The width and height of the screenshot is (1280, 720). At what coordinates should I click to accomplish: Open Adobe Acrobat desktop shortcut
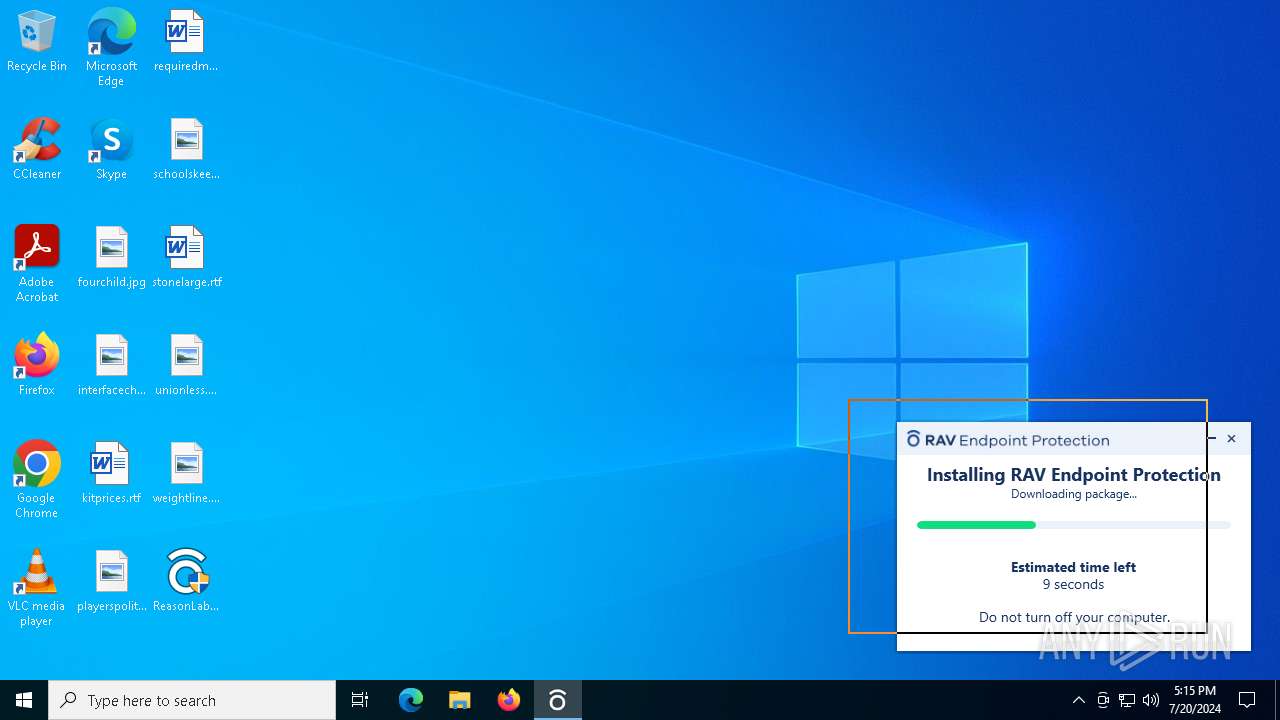click(37, 264)
